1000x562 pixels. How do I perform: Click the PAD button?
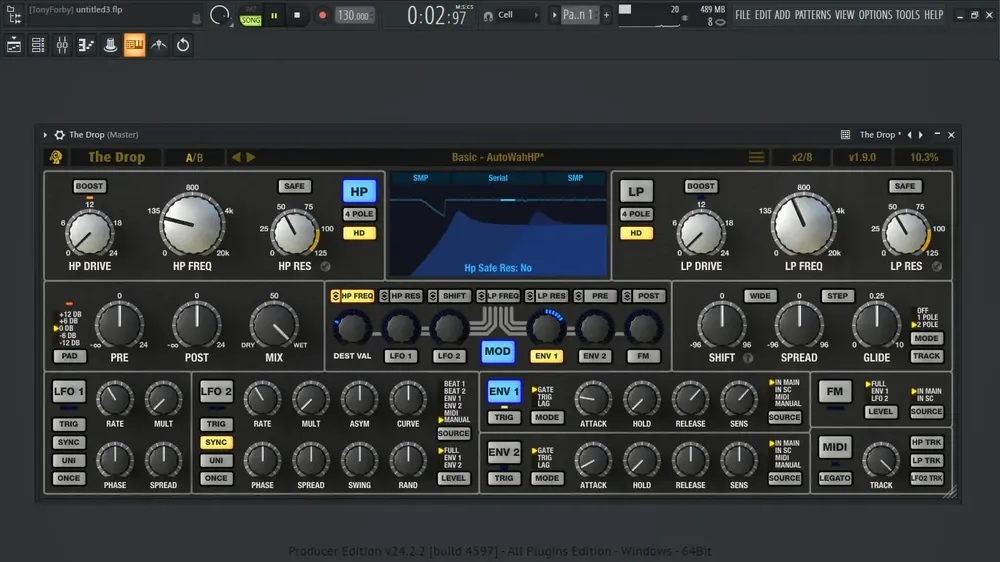click(70, 356)
